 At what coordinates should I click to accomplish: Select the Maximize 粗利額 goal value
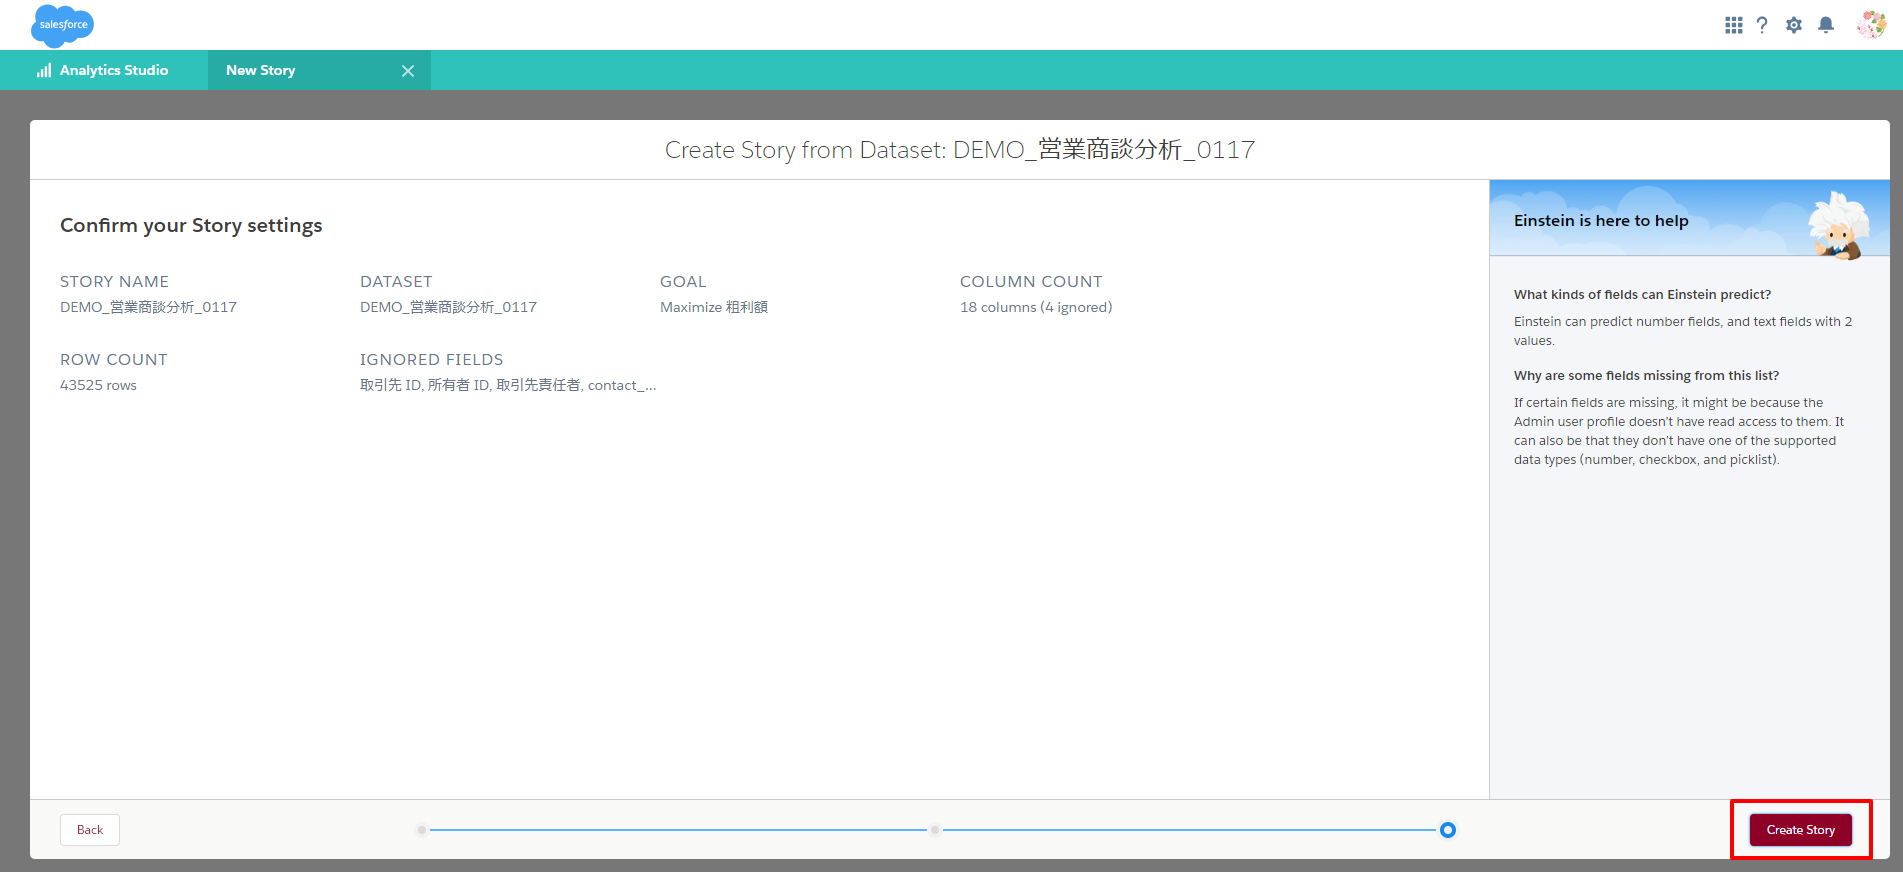point(714,308)
